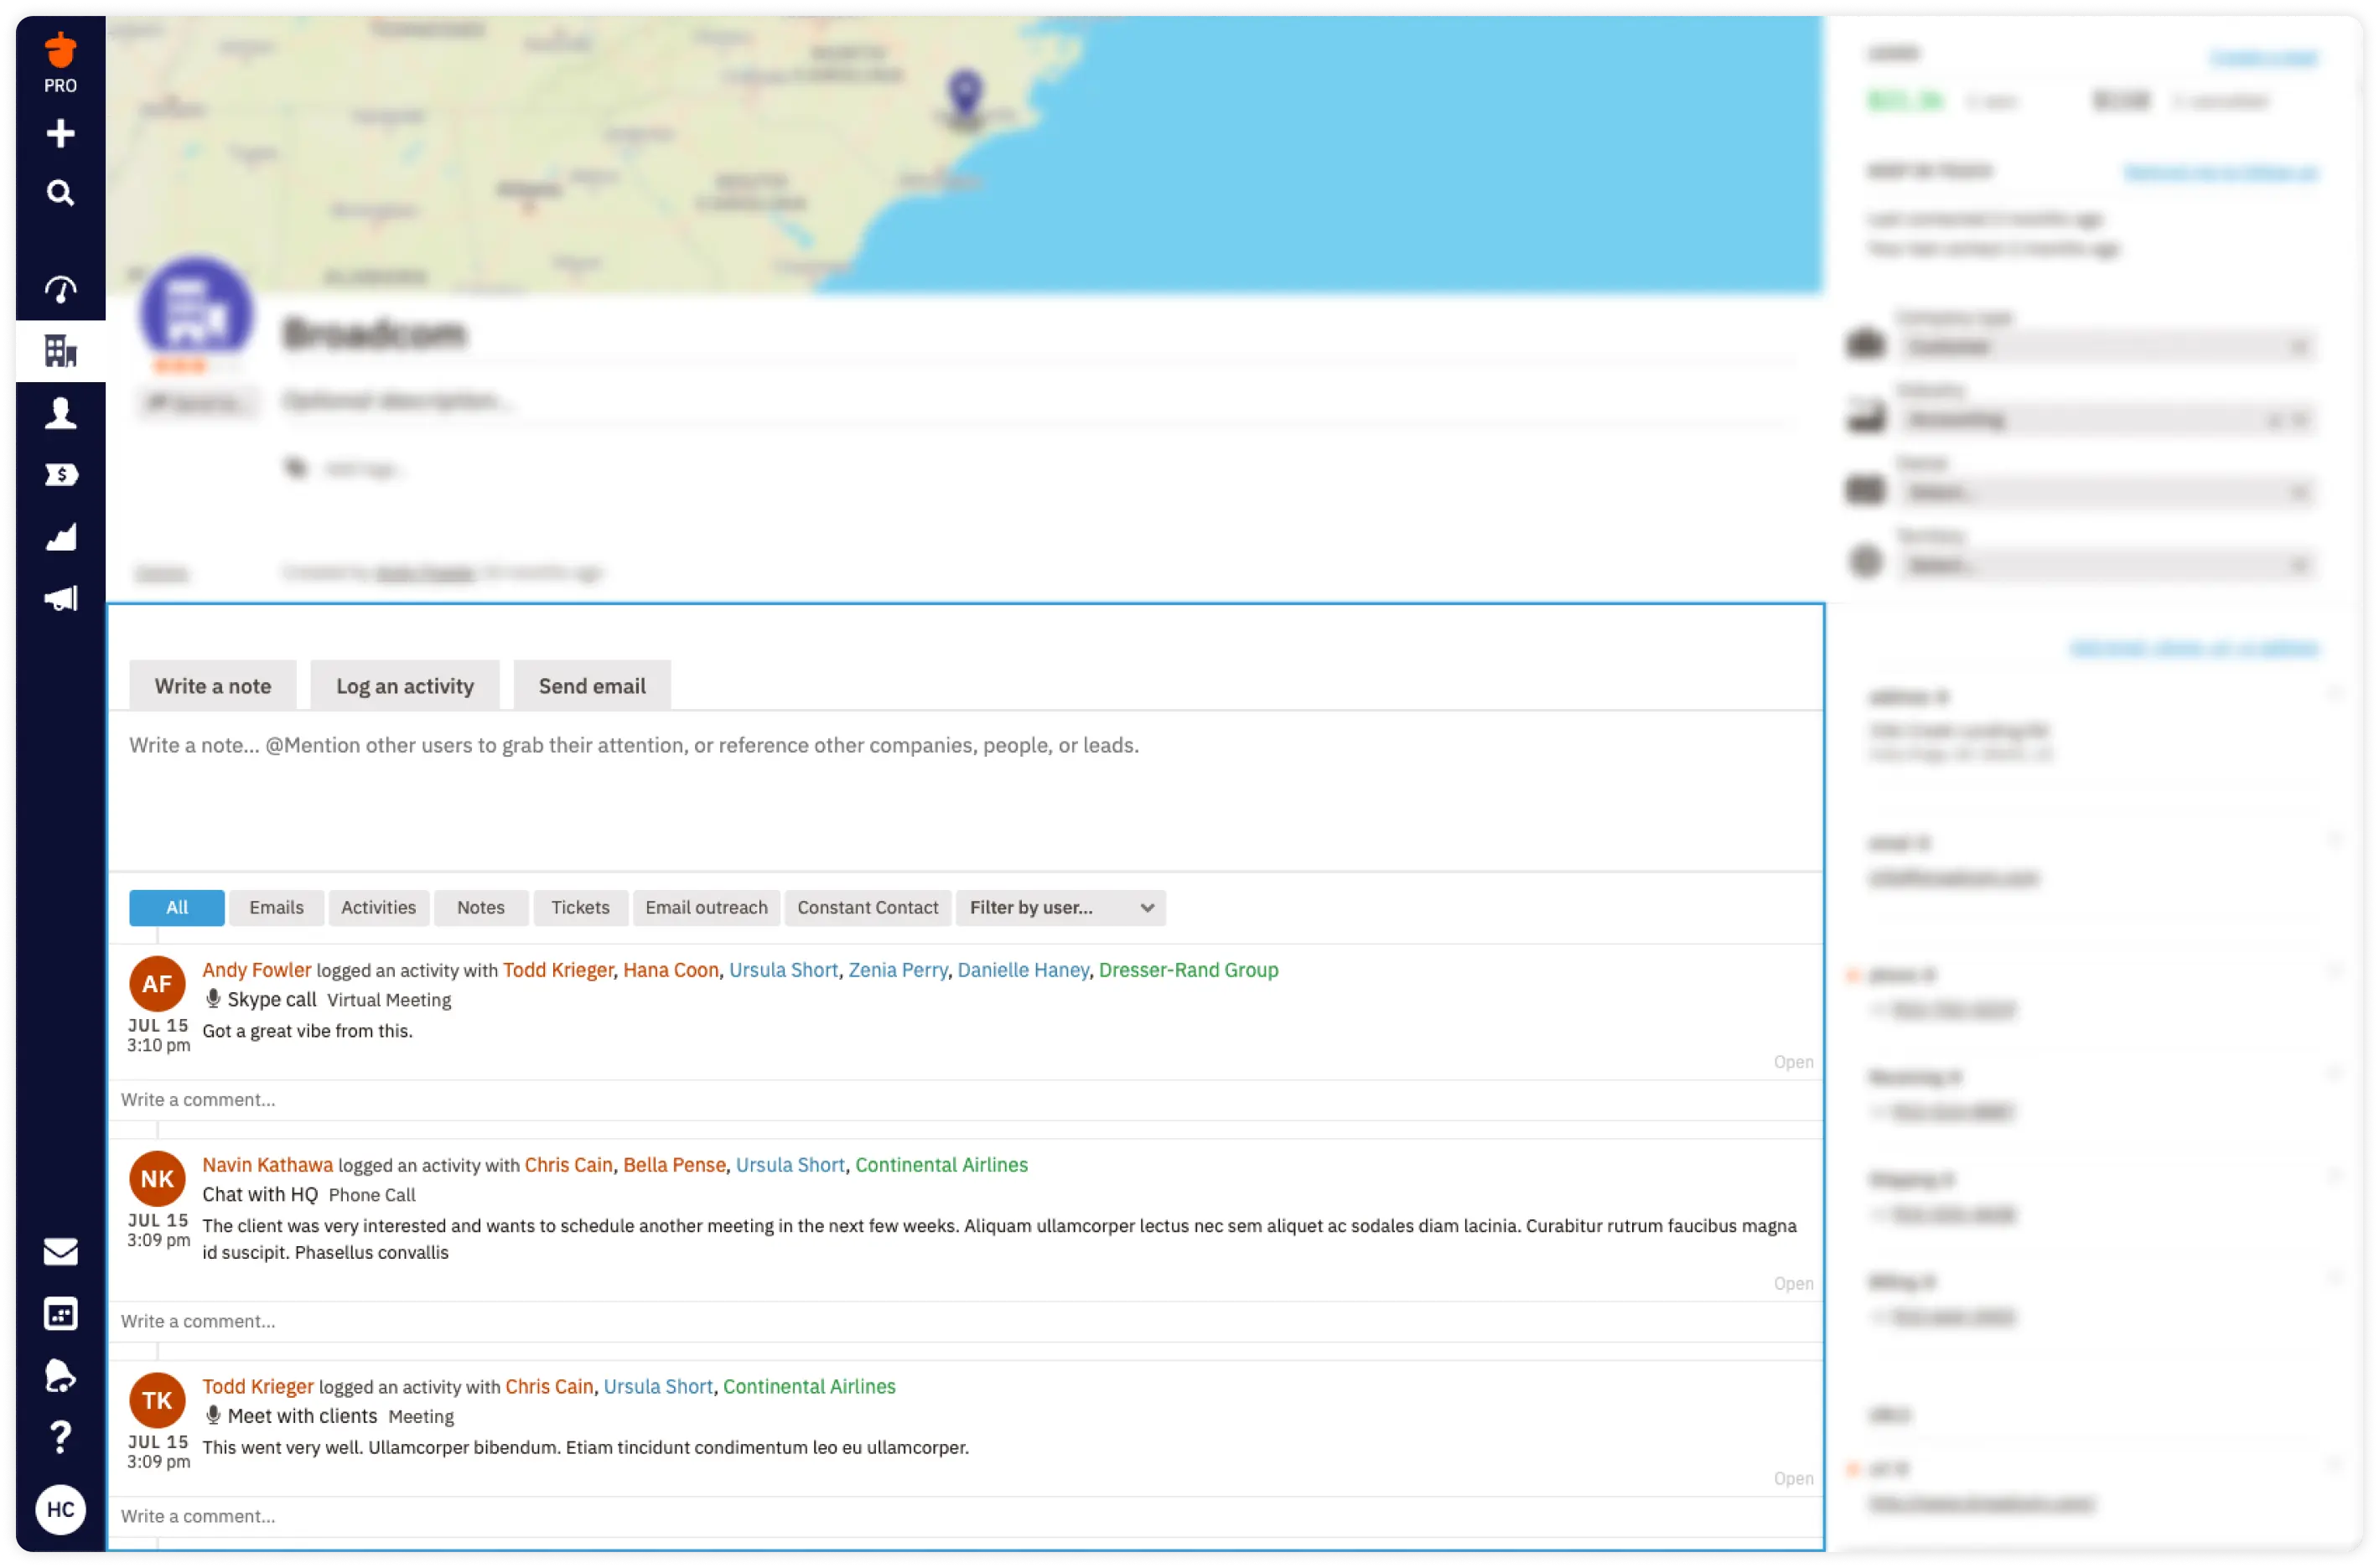Viewport: 2379px width, 1568px height.
Task: Click the Log an activity button
Action: [x=404, y=684]
